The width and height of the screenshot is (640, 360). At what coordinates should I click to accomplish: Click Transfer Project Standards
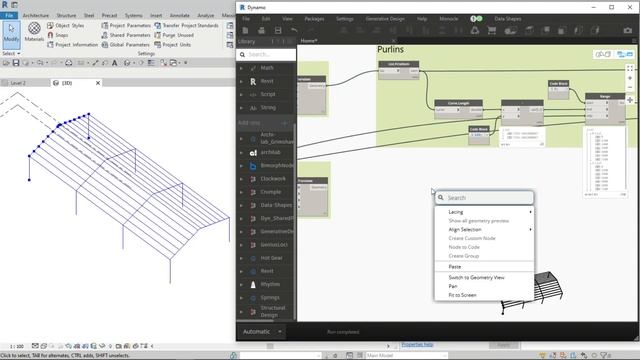pos(186,25)
